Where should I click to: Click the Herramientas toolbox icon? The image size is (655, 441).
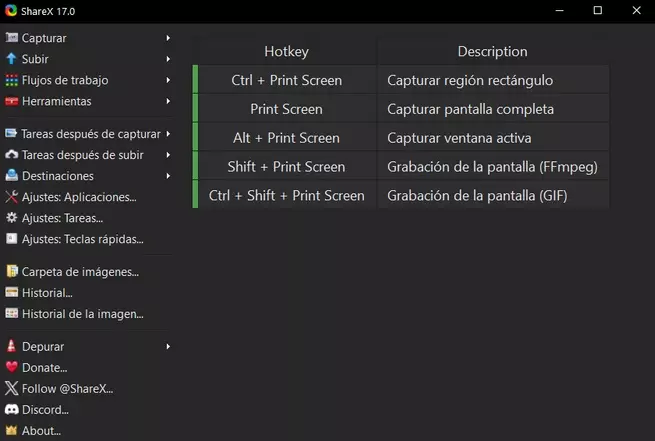(x=11, y=101)
